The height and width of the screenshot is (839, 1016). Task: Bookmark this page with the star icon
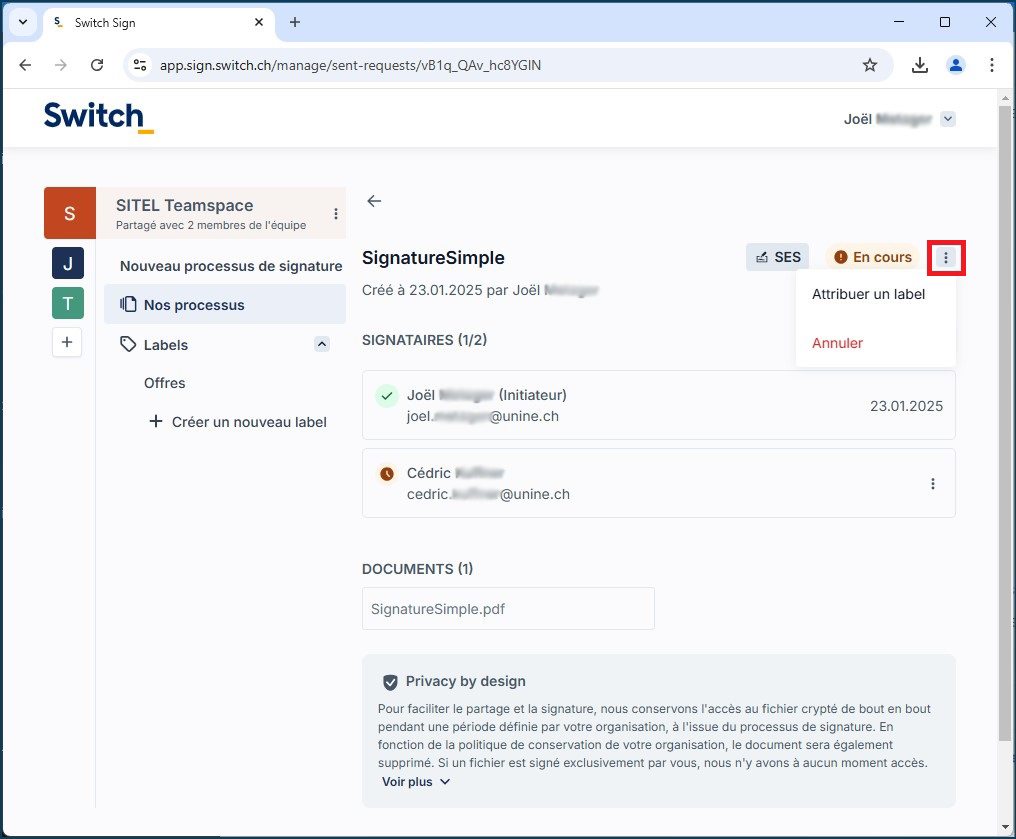pos(870,65)
